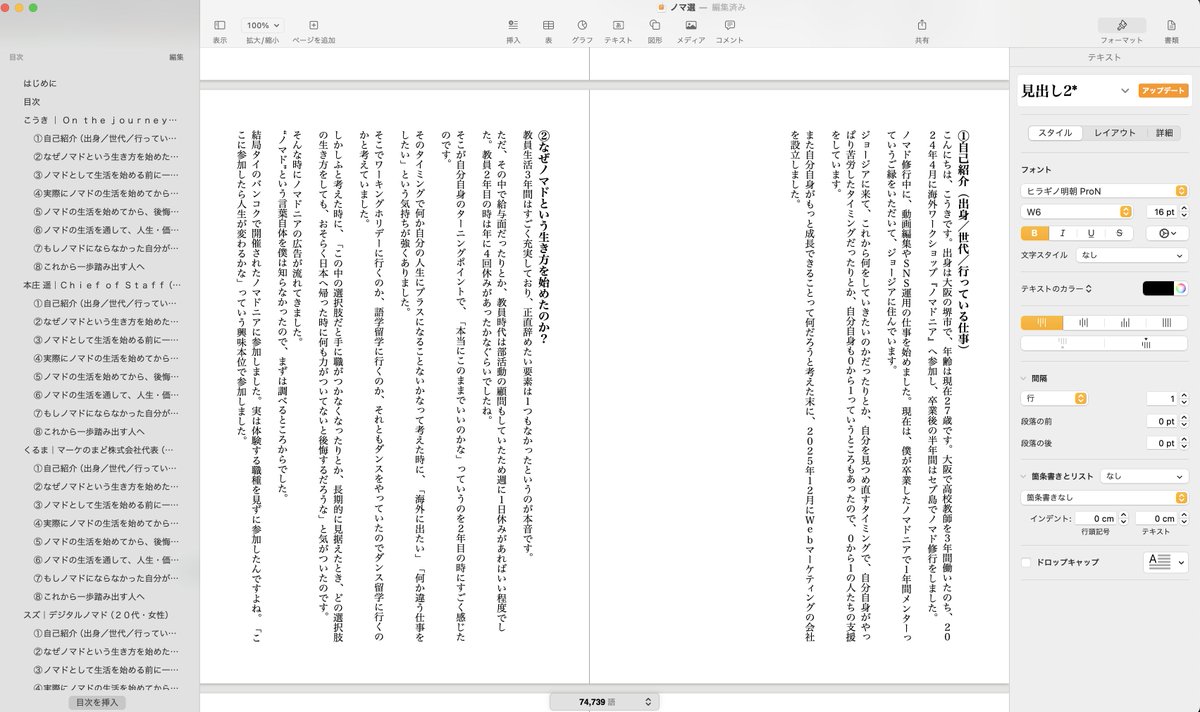Viewport: 1200px width, 712px height.
Task: Enable the ドロップキャップ checkbox
Action: [x=1026, y=563]
